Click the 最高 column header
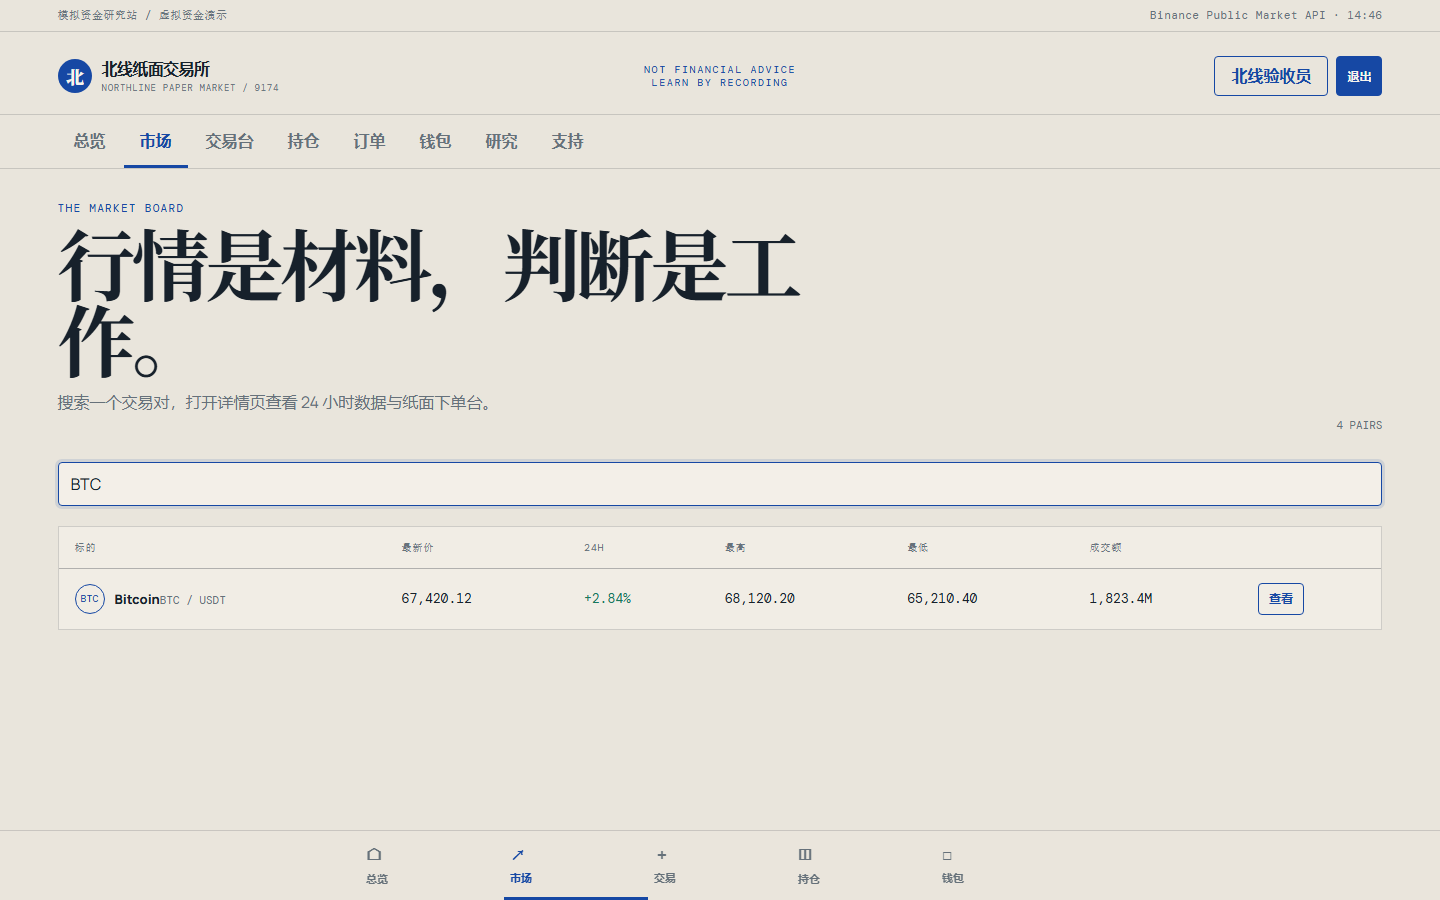 point(736,547)
